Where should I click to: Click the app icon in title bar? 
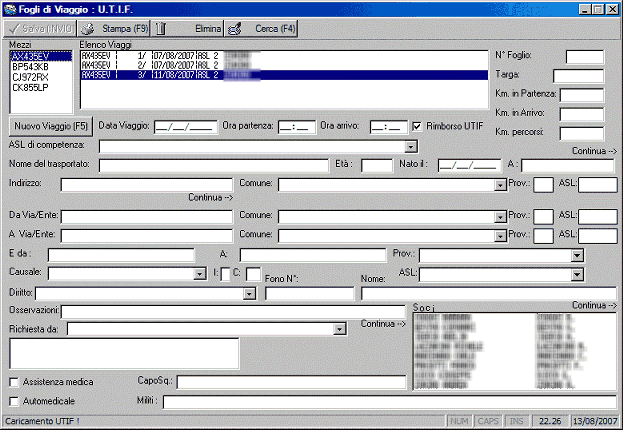pyautogui.click(x=10, y=8)
